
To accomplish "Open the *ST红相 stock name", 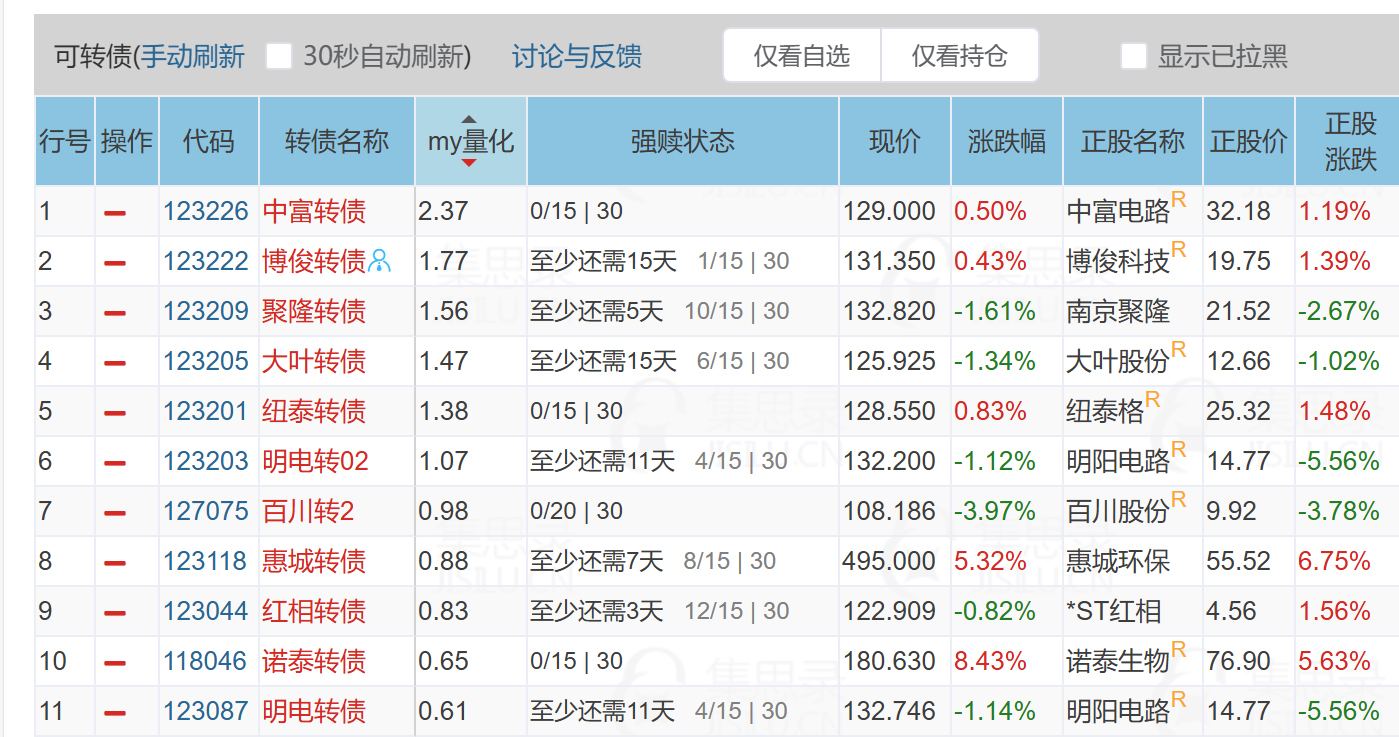I will point(1114,611).
